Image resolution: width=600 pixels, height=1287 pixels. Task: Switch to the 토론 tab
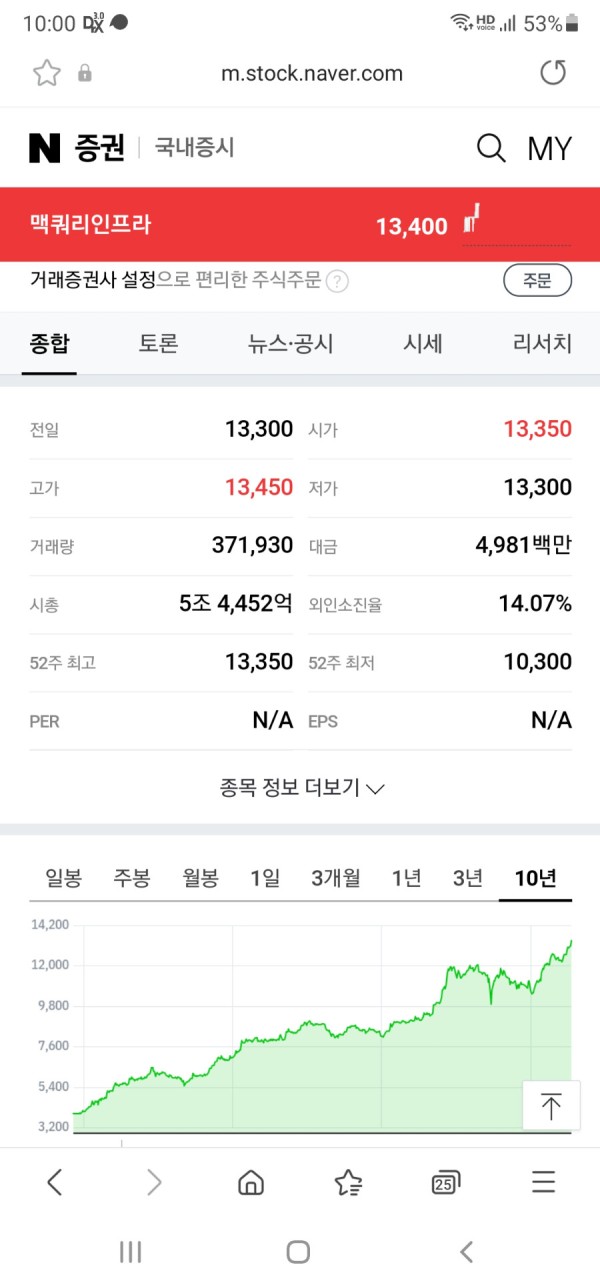tap(158, 344)
